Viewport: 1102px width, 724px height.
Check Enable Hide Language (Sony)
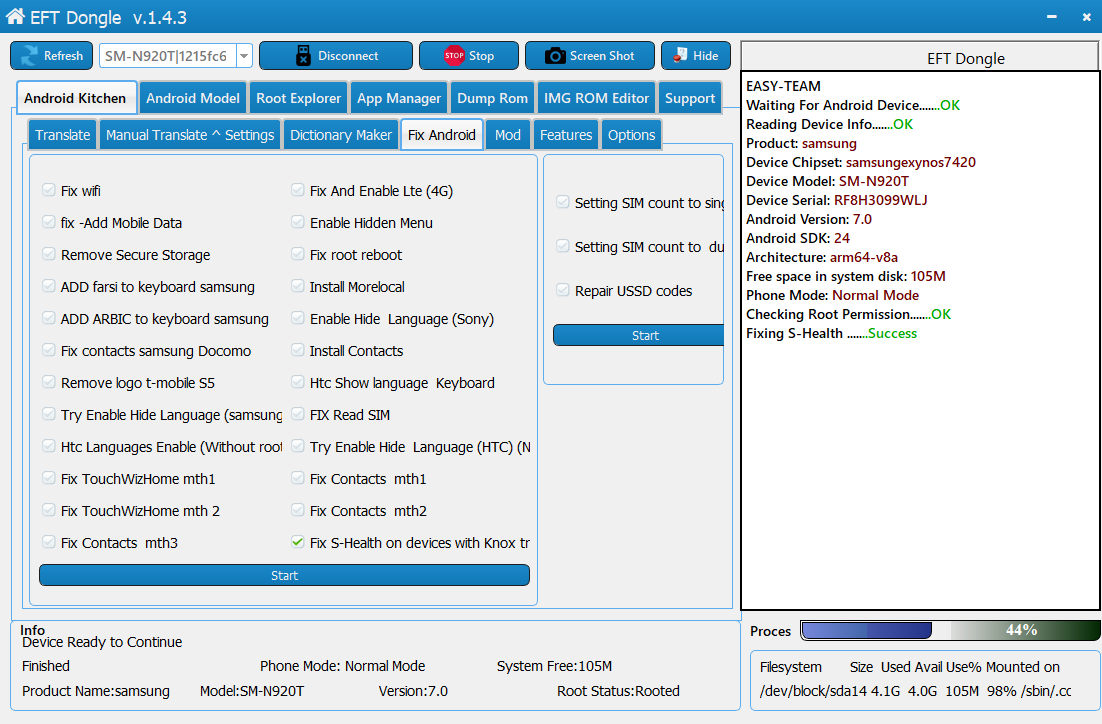297,318
